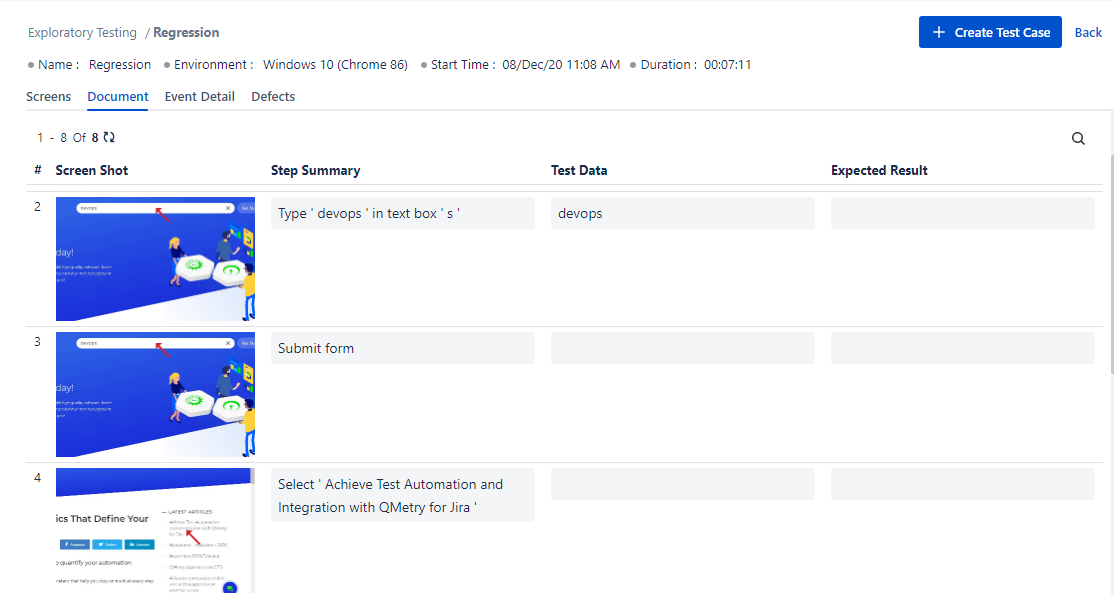Click step number 4 in the list
1114x596 pixels.
click(x=37, y=478)
